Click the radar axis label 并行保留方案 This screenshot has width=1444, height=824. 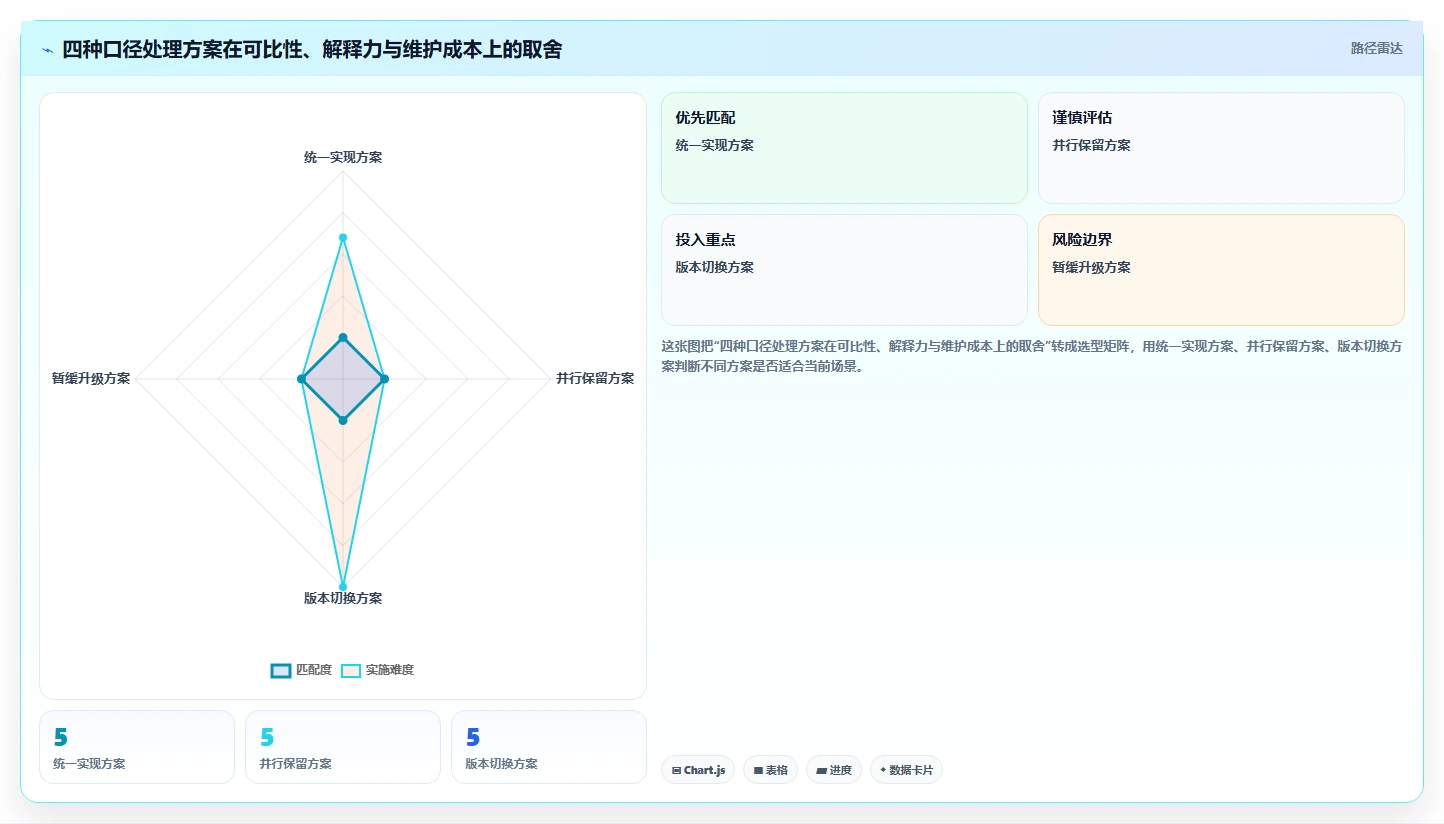(595, 378)
